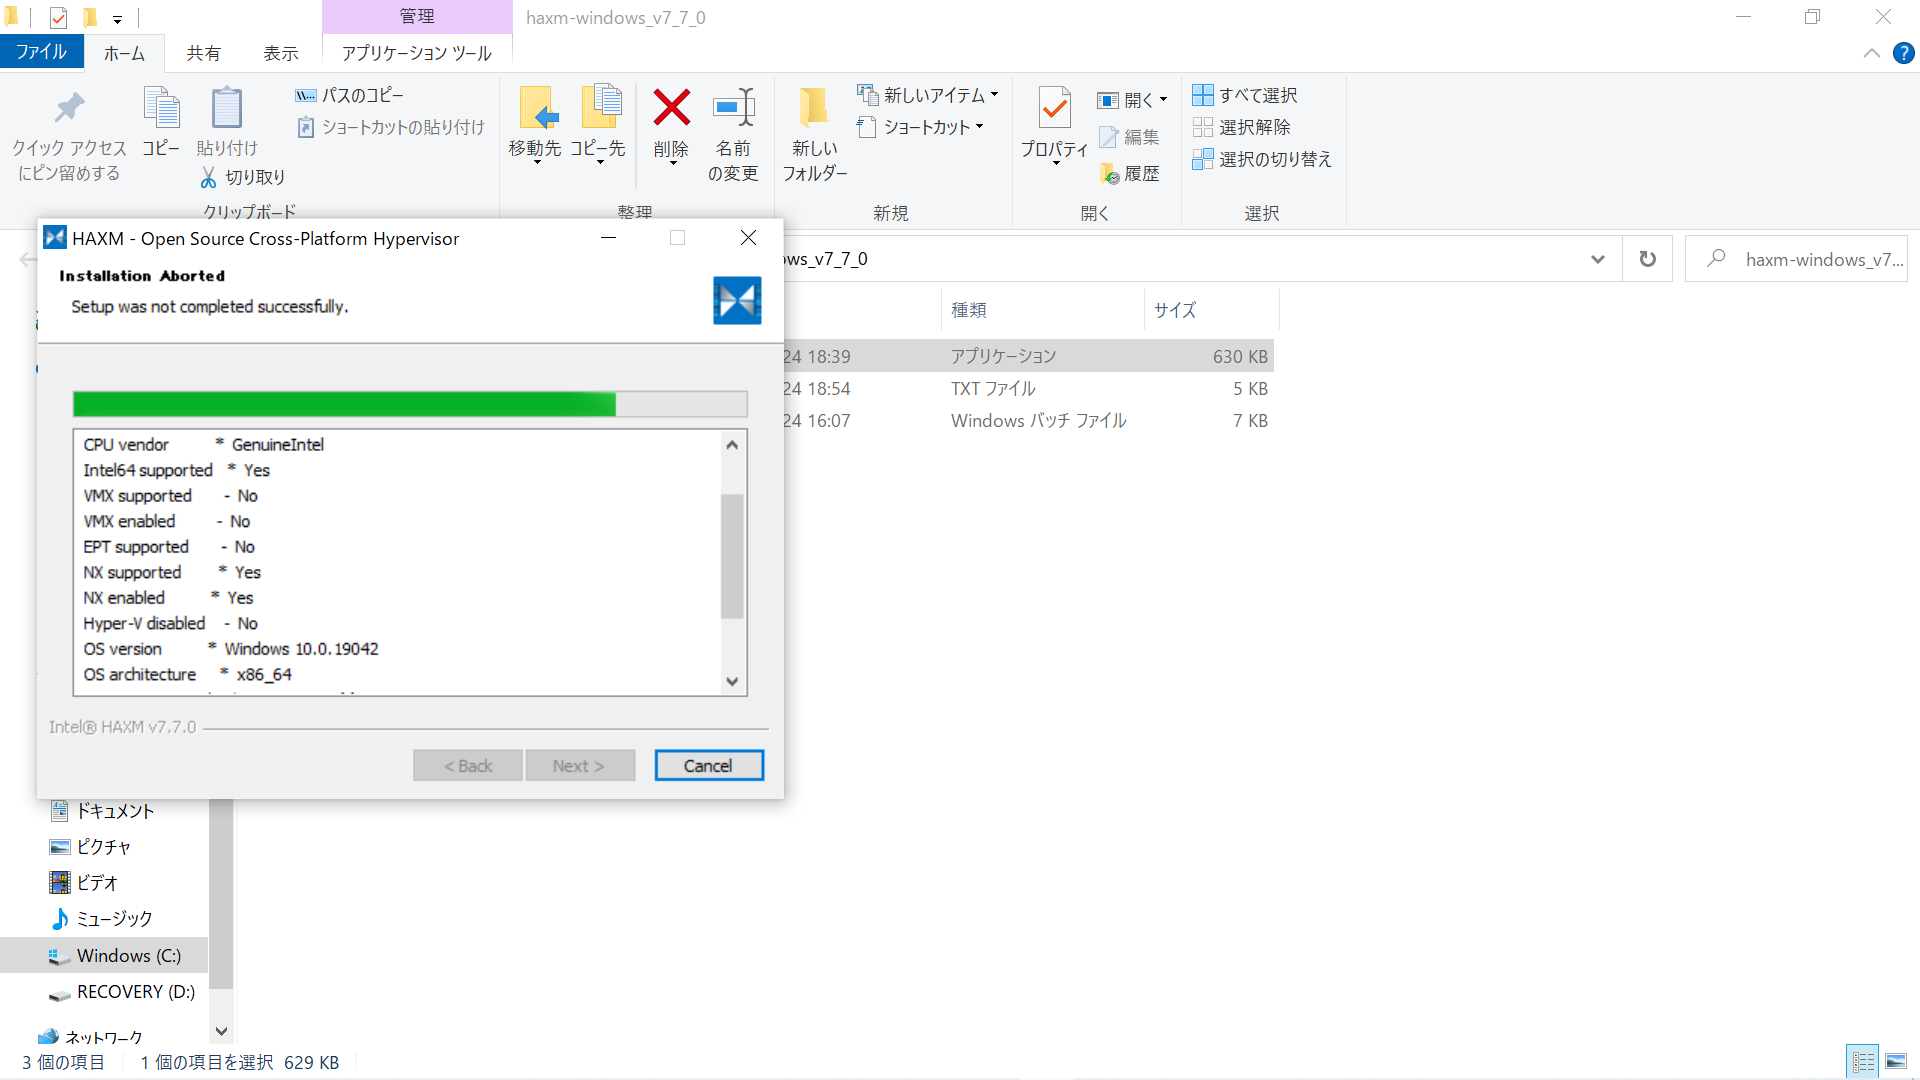
Task: Click the installer log scroll up arrow
Action: tap(732, 445)
